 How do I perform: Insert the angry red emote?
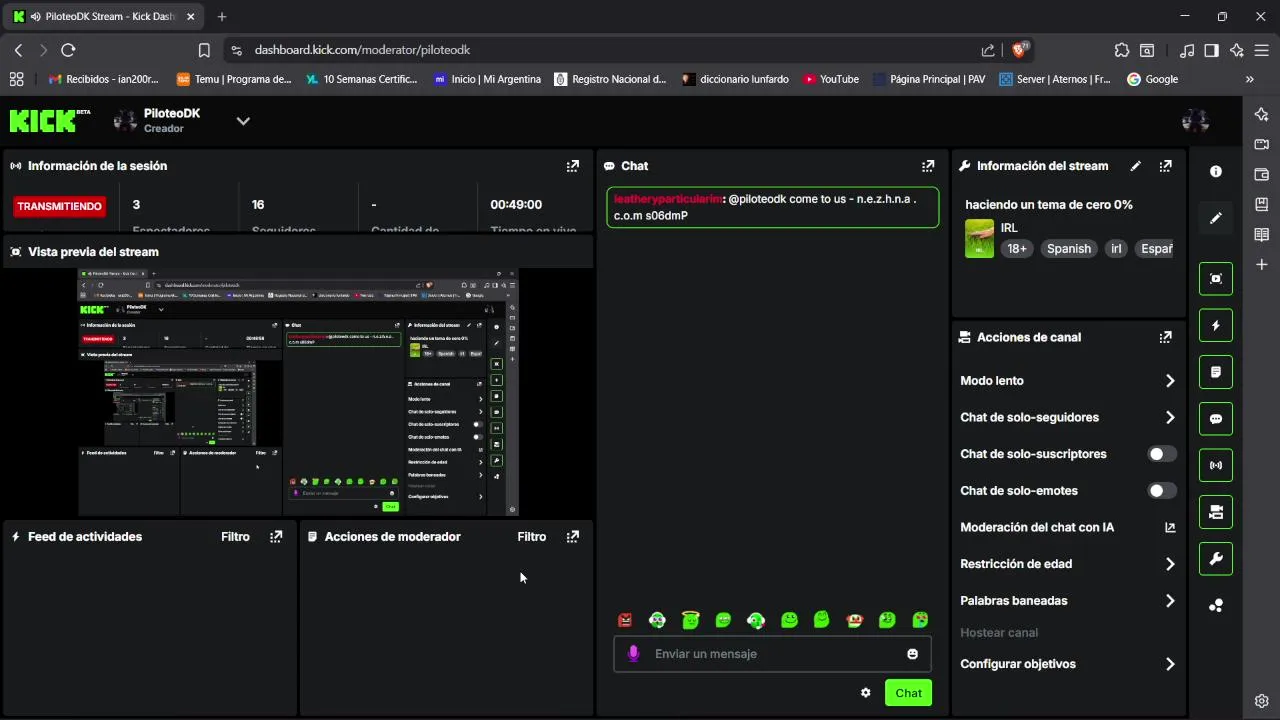click(x=625, y=620)
